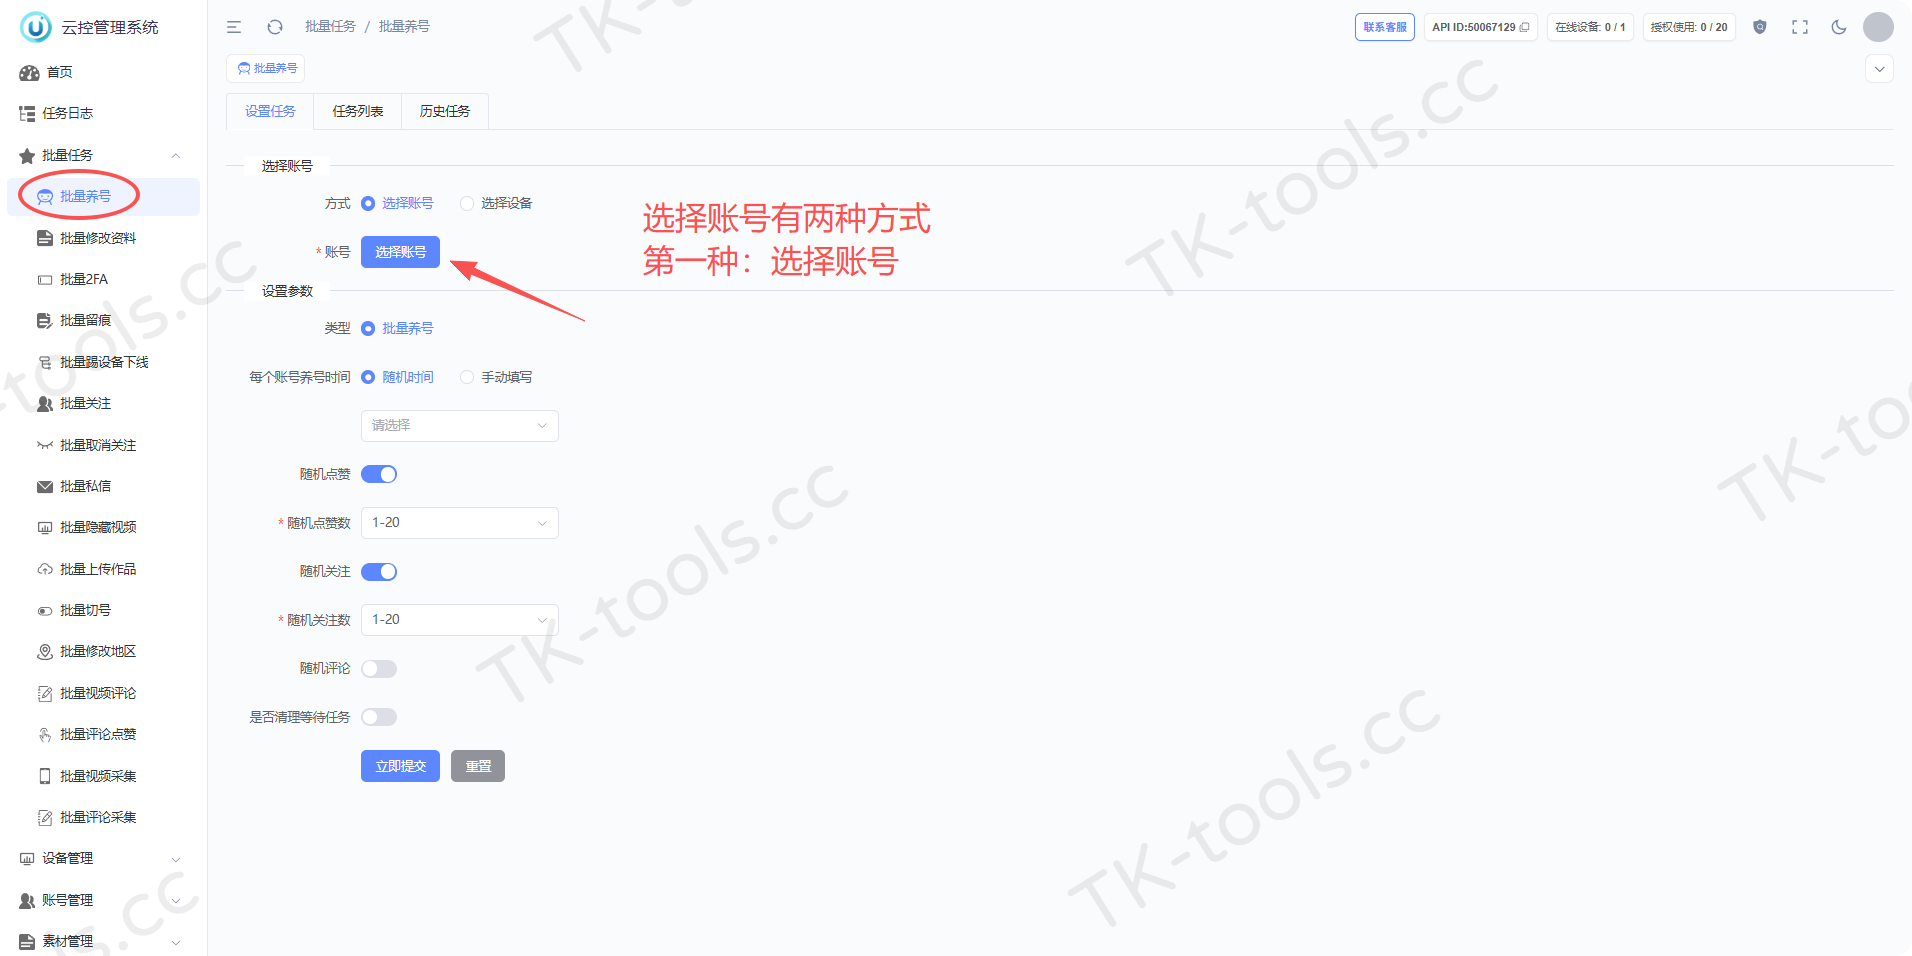Expand the 设备管理 menu
Image resolution: width=1912 pixels, height=956 pixels.
[x=103, y=858]
